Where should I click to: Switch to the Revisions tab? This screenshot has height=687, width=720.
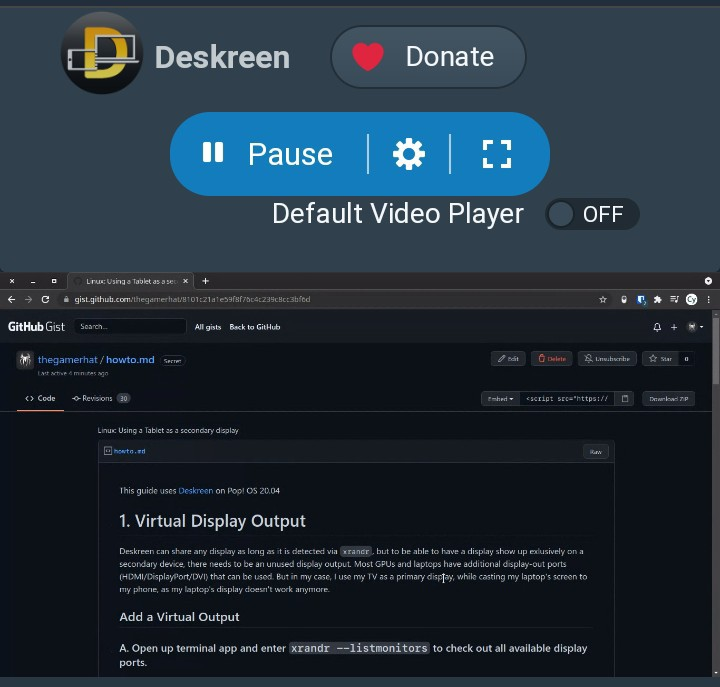point(101,398)
